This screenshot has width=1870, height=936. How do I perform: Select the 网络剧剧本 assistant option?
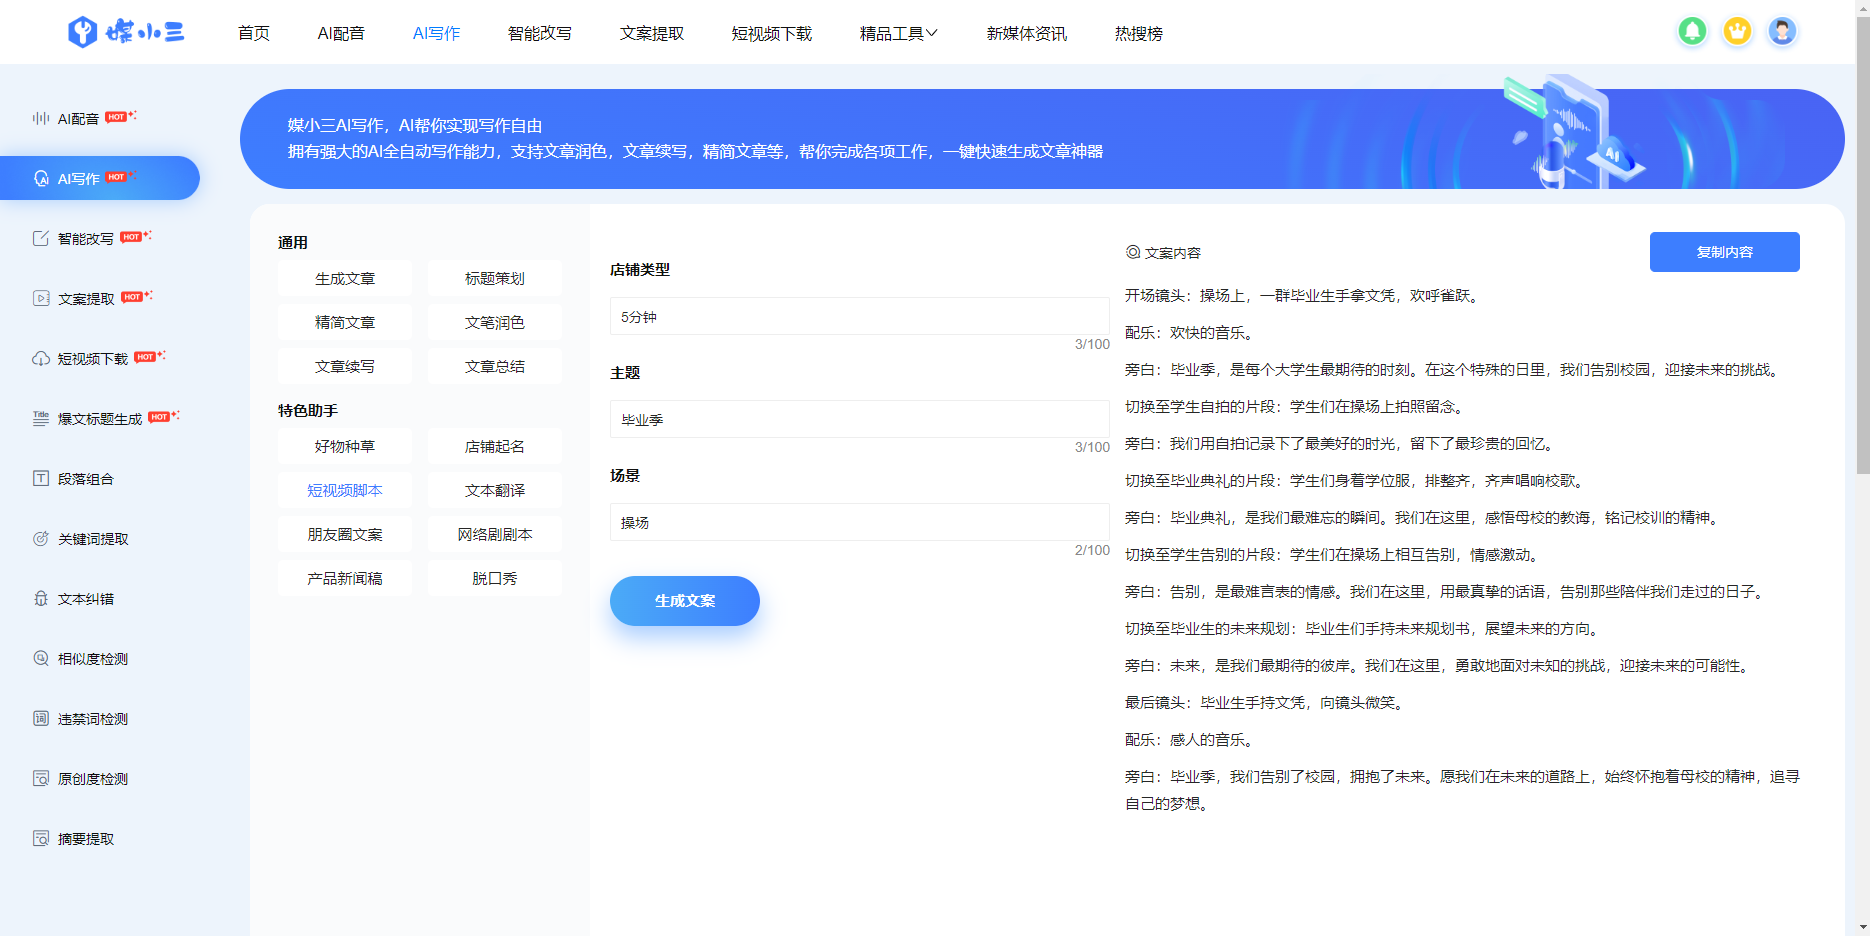(495, 535)
